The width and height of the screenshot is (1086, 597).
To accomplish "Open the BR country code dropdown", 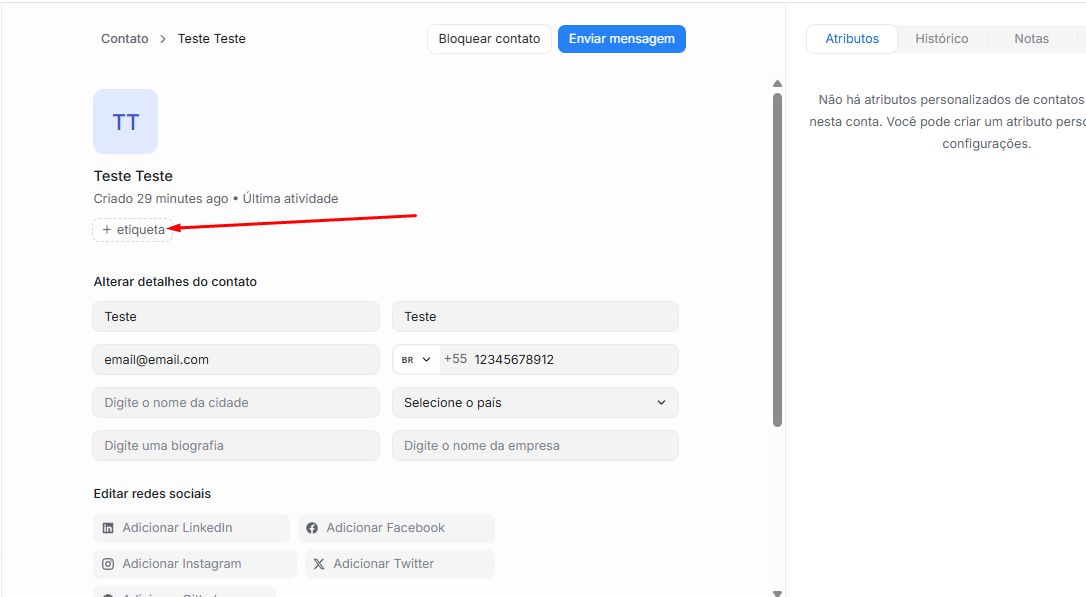I will click(x=416, y=360).
